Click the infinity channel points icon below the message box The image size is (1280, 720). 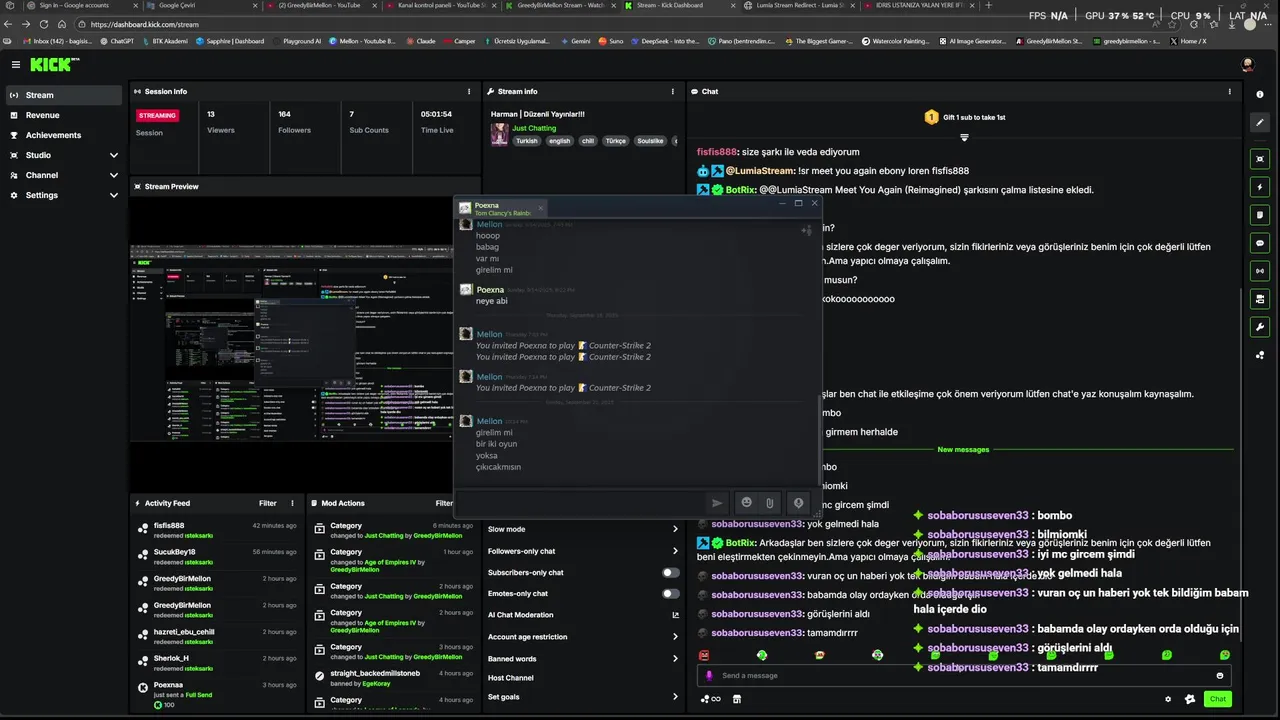click(x=711, y=699)
